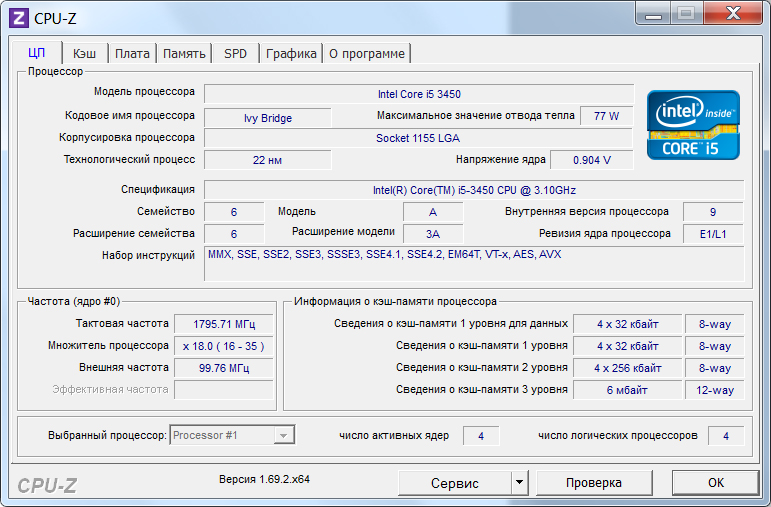Select the SPD tab
Screen dimensions: 771x507
coord(235,54)
